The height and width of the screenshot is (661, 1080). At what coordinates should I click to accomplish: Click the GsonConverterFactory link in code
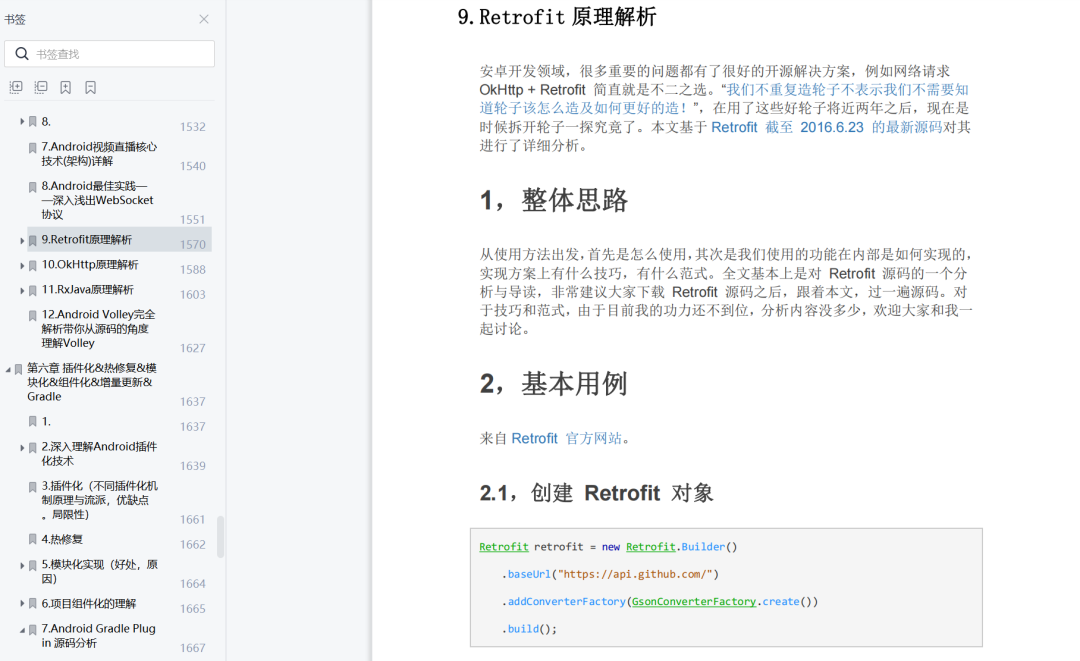(x=694, y=601)
